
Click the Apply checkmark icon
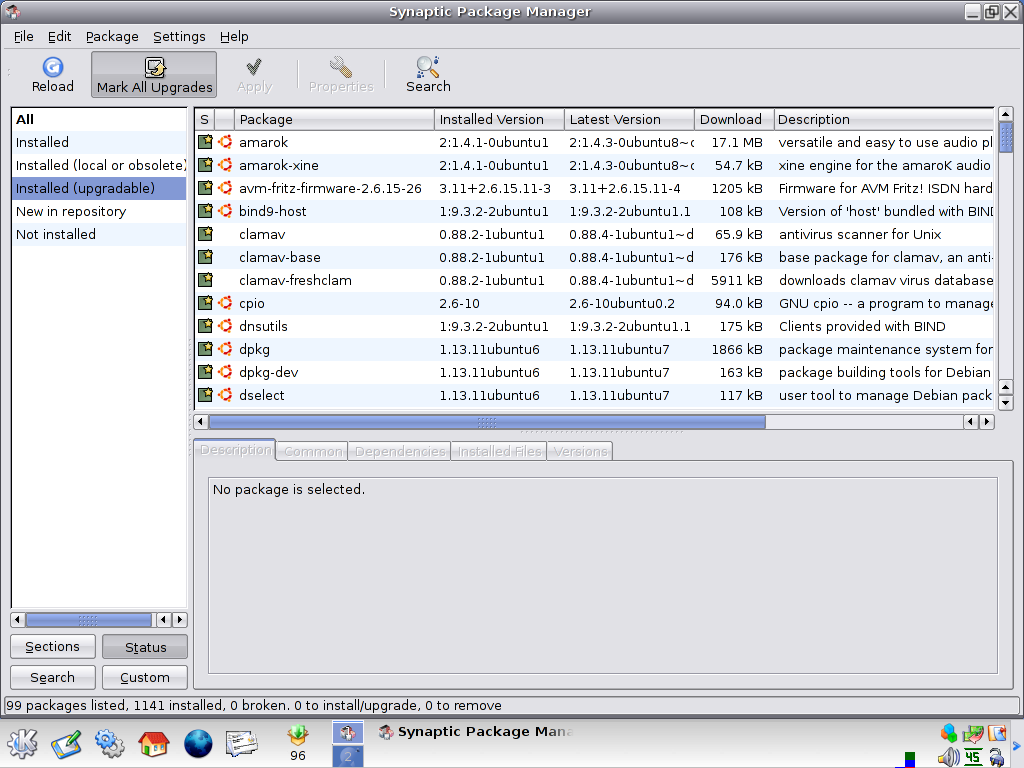pyautogui.click(x=254, y=67)
